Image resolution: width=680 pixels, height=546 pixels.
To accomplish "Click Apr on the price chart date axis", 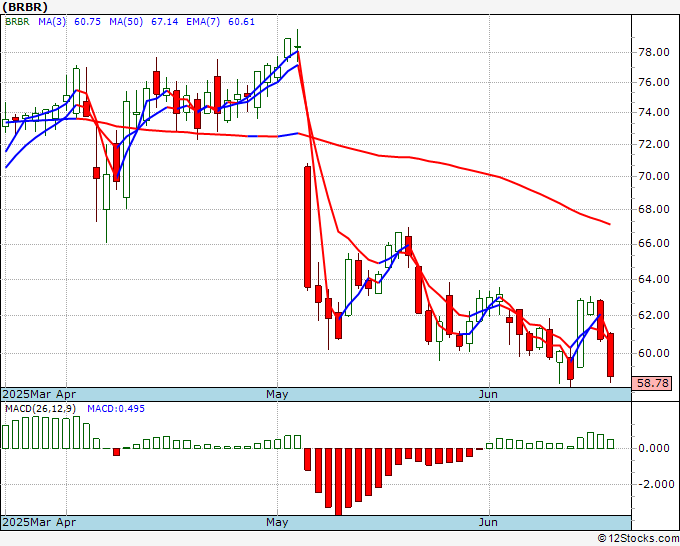I will click(66, 394).
